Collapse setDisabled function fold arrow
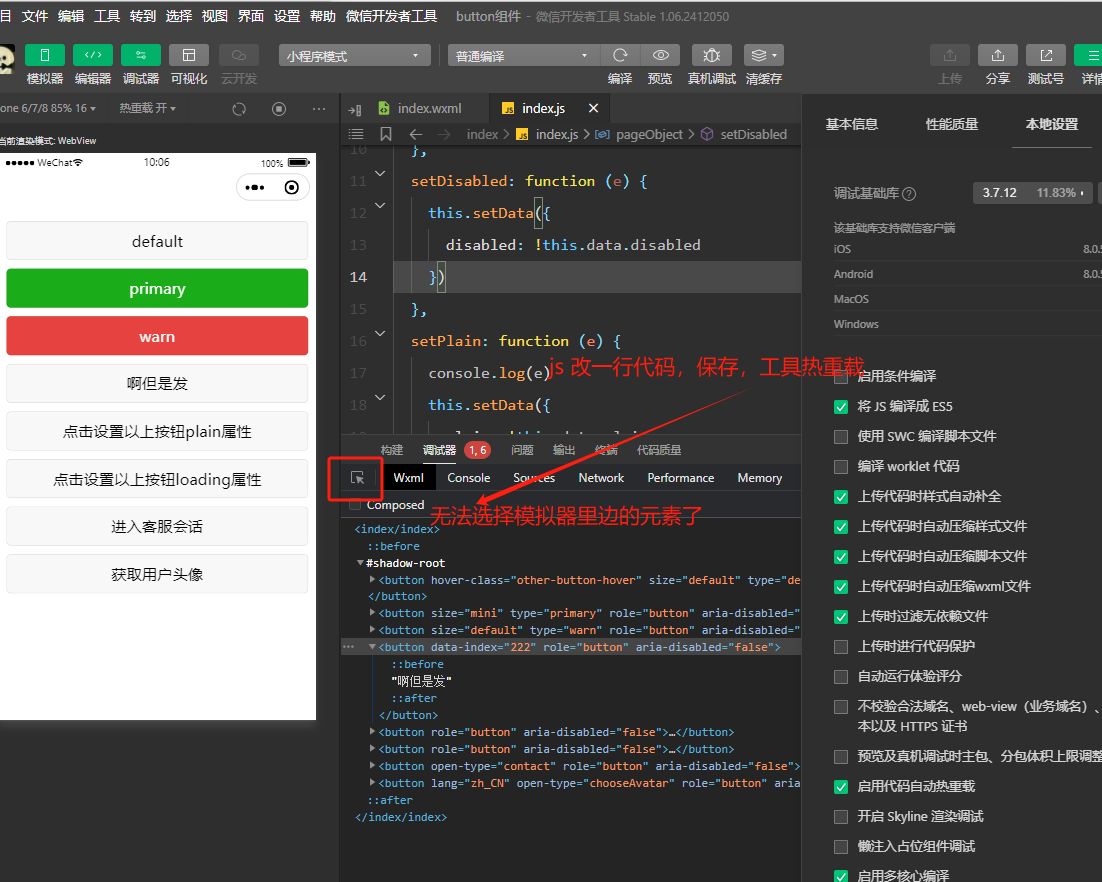 pyautogui.click(x=380, y=174)
